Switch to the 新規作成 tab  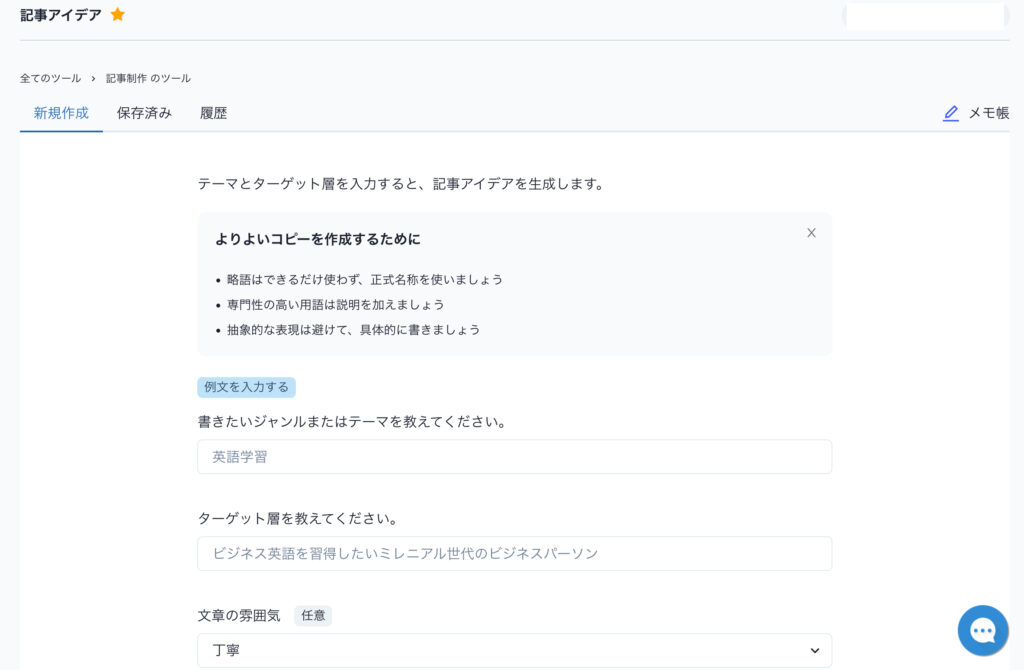[61, 114]
